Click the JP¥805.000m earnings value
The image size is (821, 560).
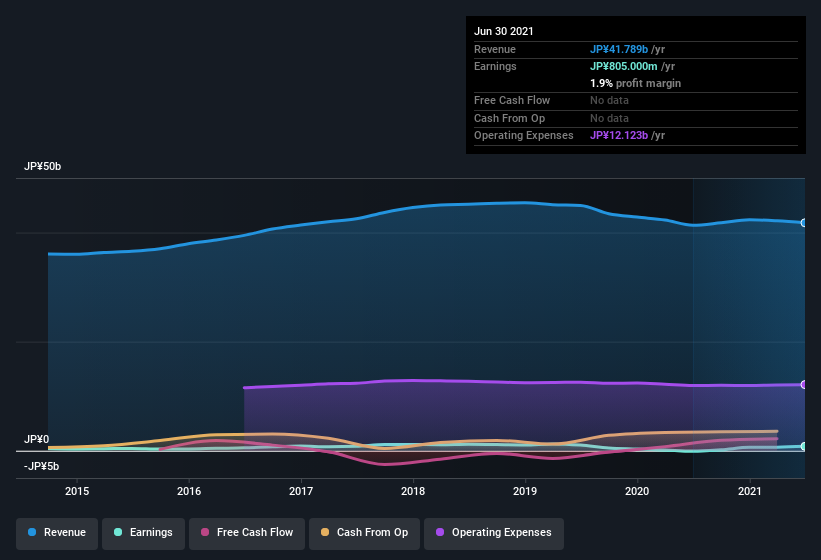(x=624, y=66)
